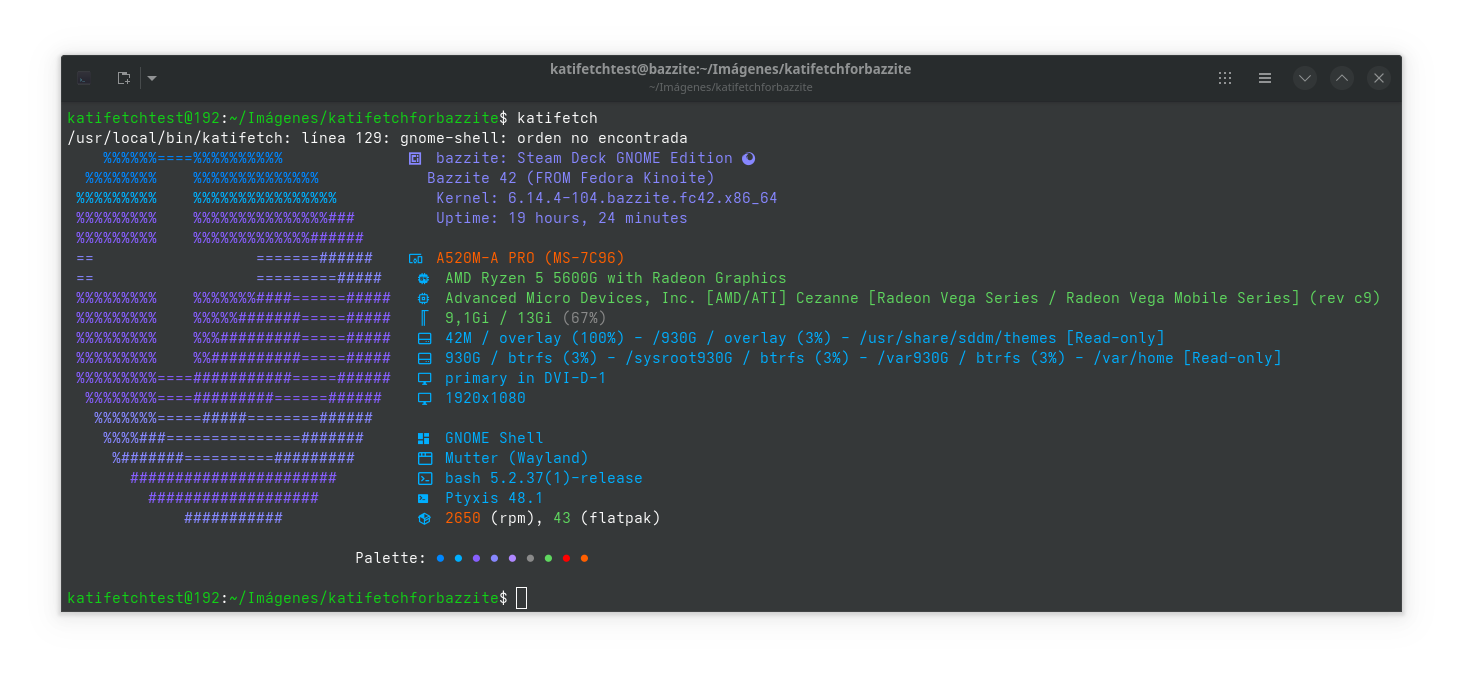Open the hamburger main menu
Viewport: 1463px width, 679px height.
click(1265, 77)
